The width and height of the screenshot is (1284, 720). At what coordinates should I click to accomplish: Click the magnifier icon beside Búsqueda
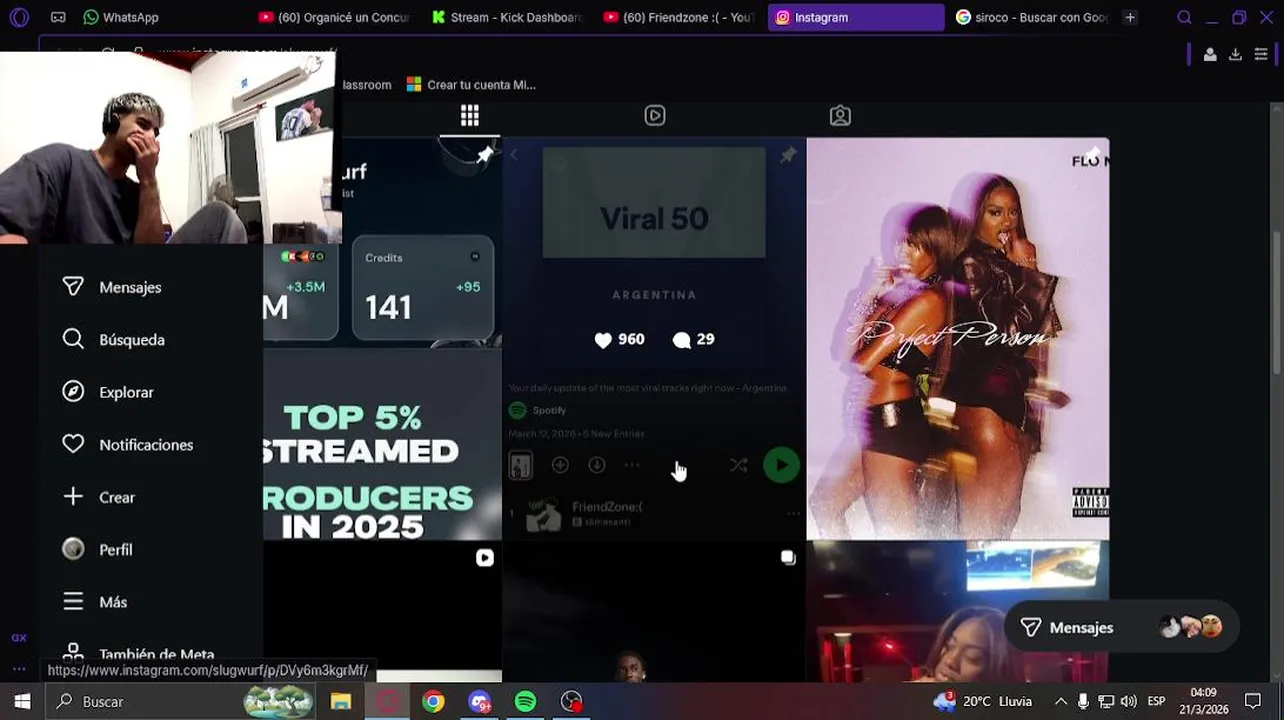(73, 339)
